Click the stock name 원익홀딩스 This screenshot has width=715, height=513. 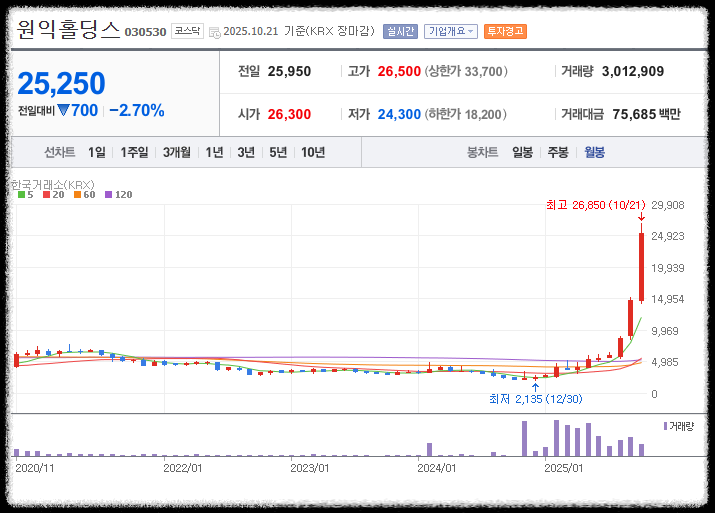click(x=68, y=30)
